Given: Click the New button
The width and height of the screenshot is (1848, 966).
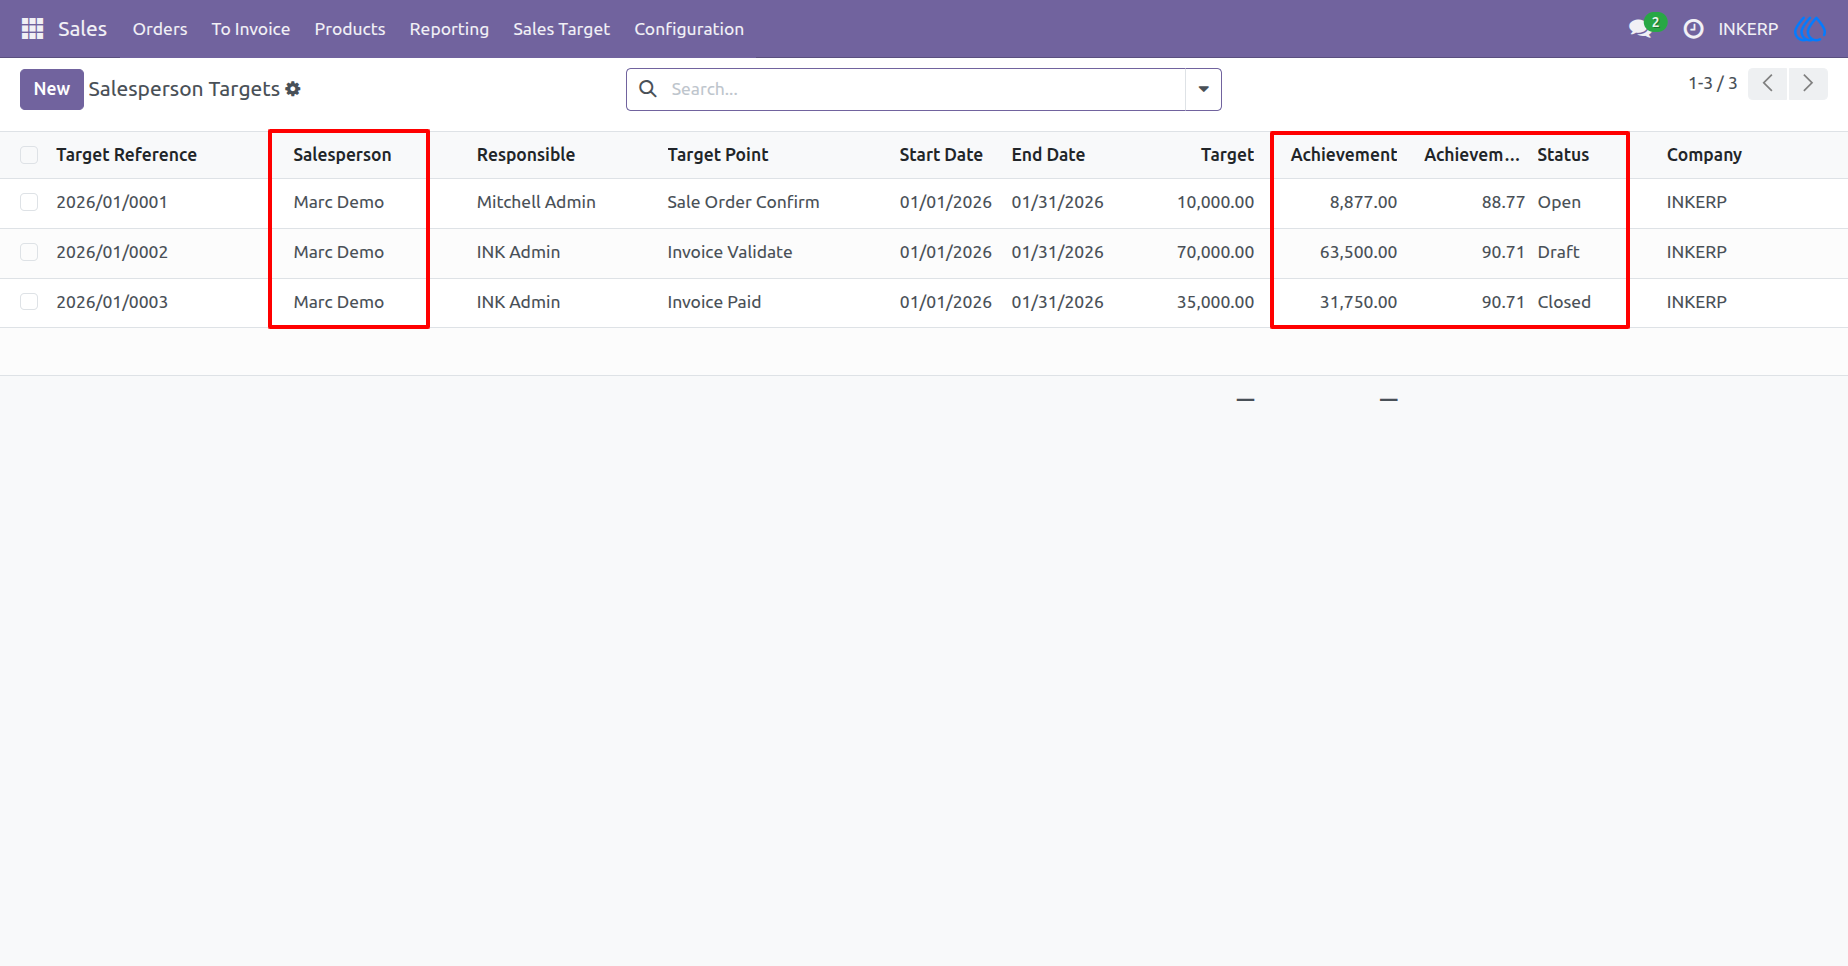Looking at the screenshot, I should [51, 89].
